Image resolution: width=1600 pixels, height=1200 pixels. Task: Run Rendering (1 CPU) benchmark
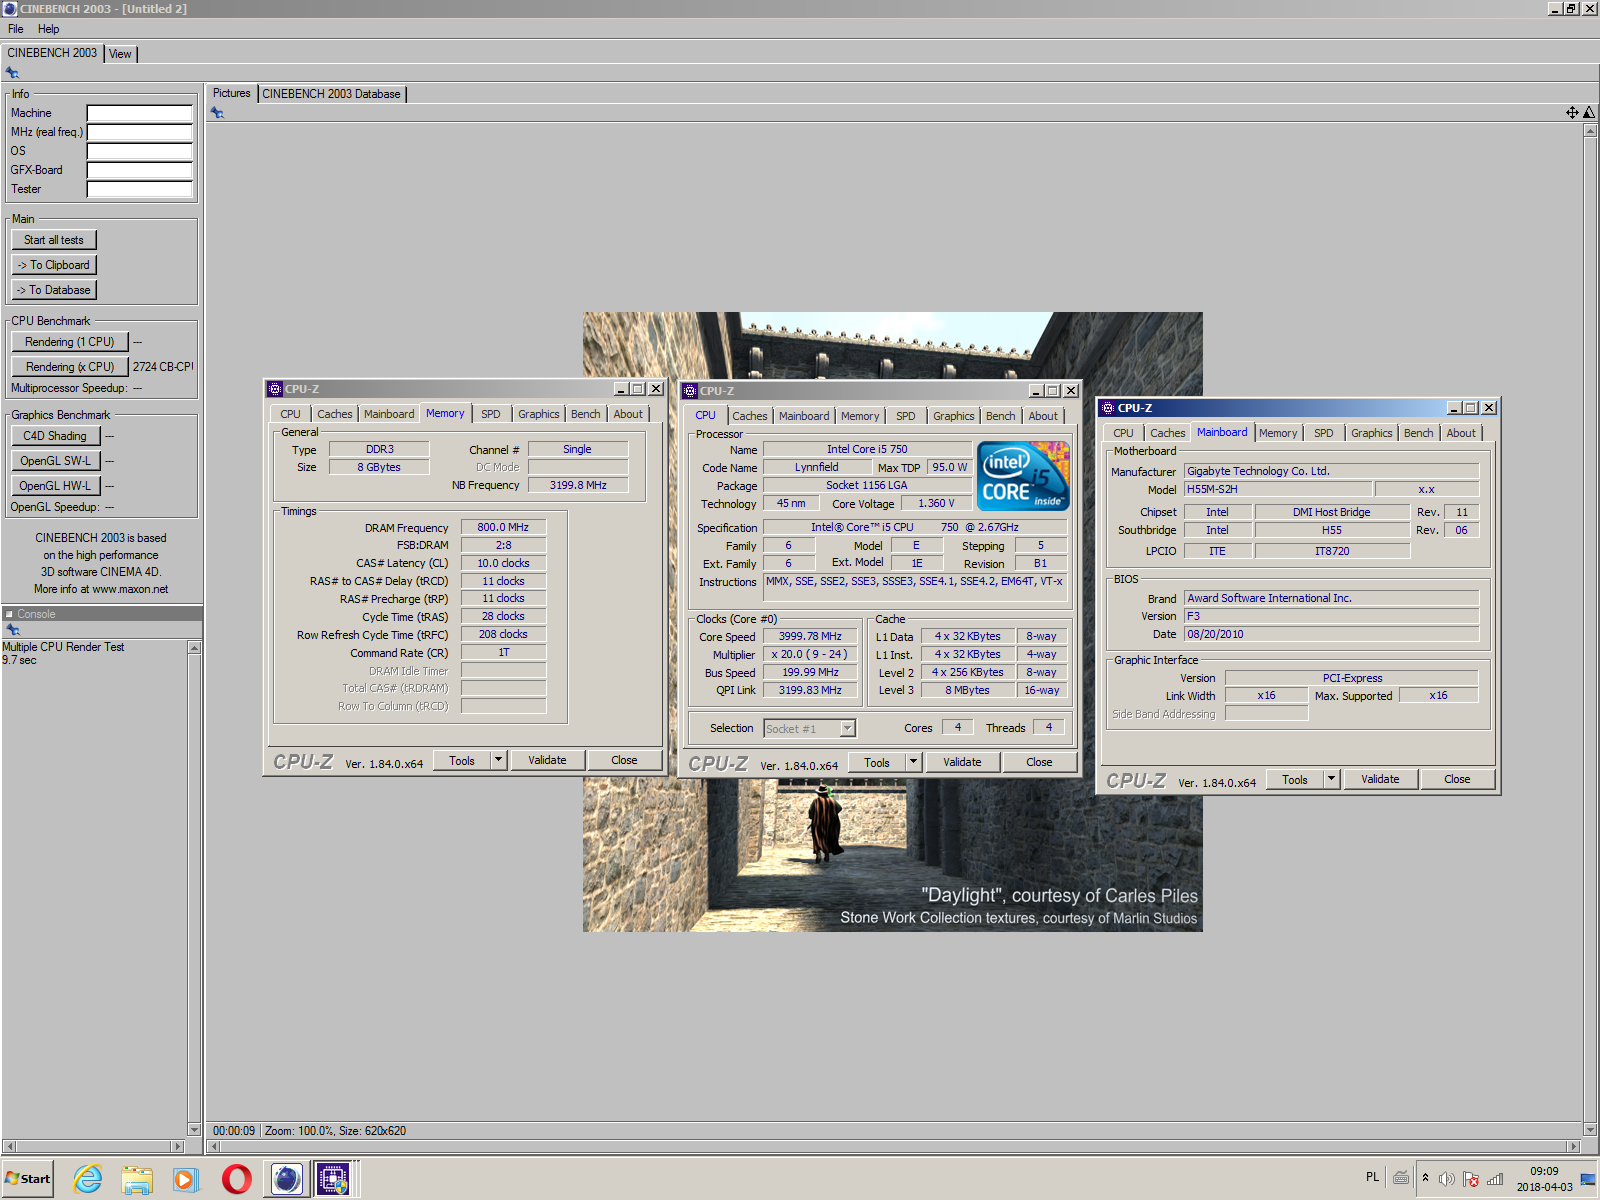[x=70, y=342]
